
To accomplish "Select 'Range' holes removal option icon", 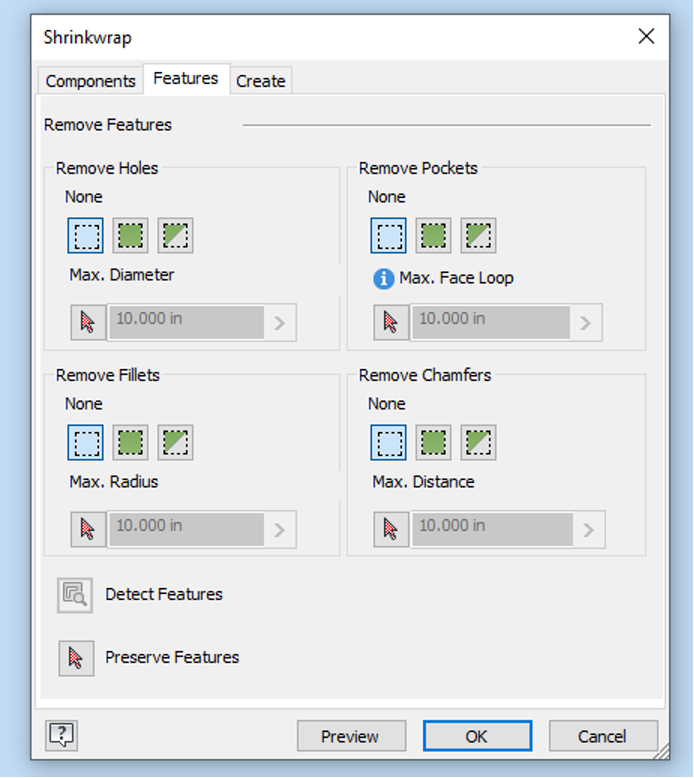I will (176, 235).
